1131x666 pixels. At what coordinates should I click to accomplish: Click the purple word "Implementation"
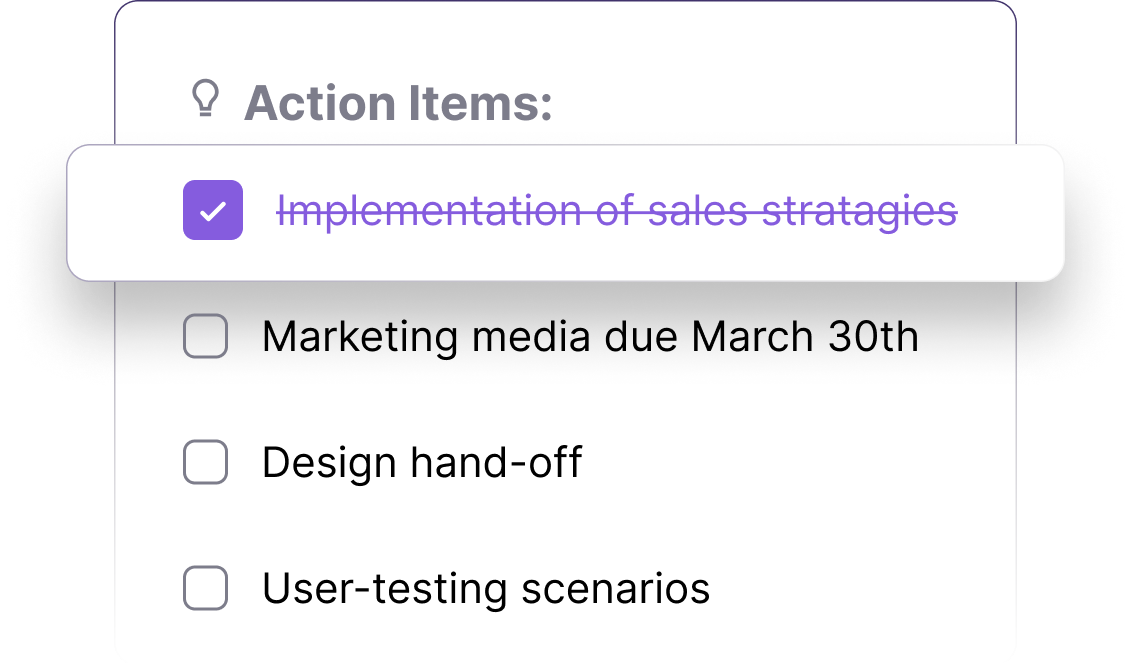click(x=429, y=213)
